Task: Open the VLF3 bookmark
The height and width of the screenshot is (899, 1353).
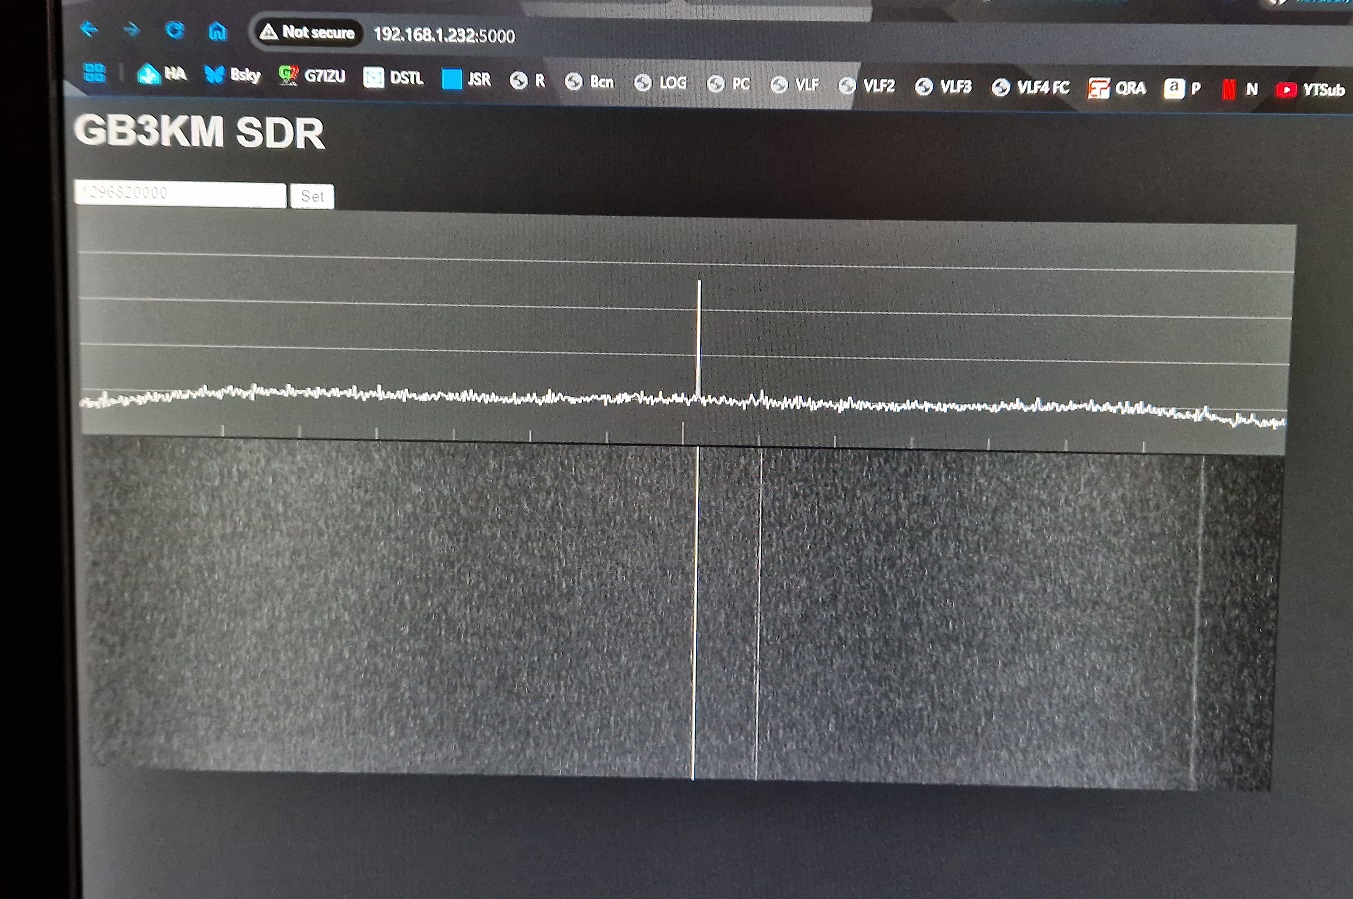Action: coord(943,86)
